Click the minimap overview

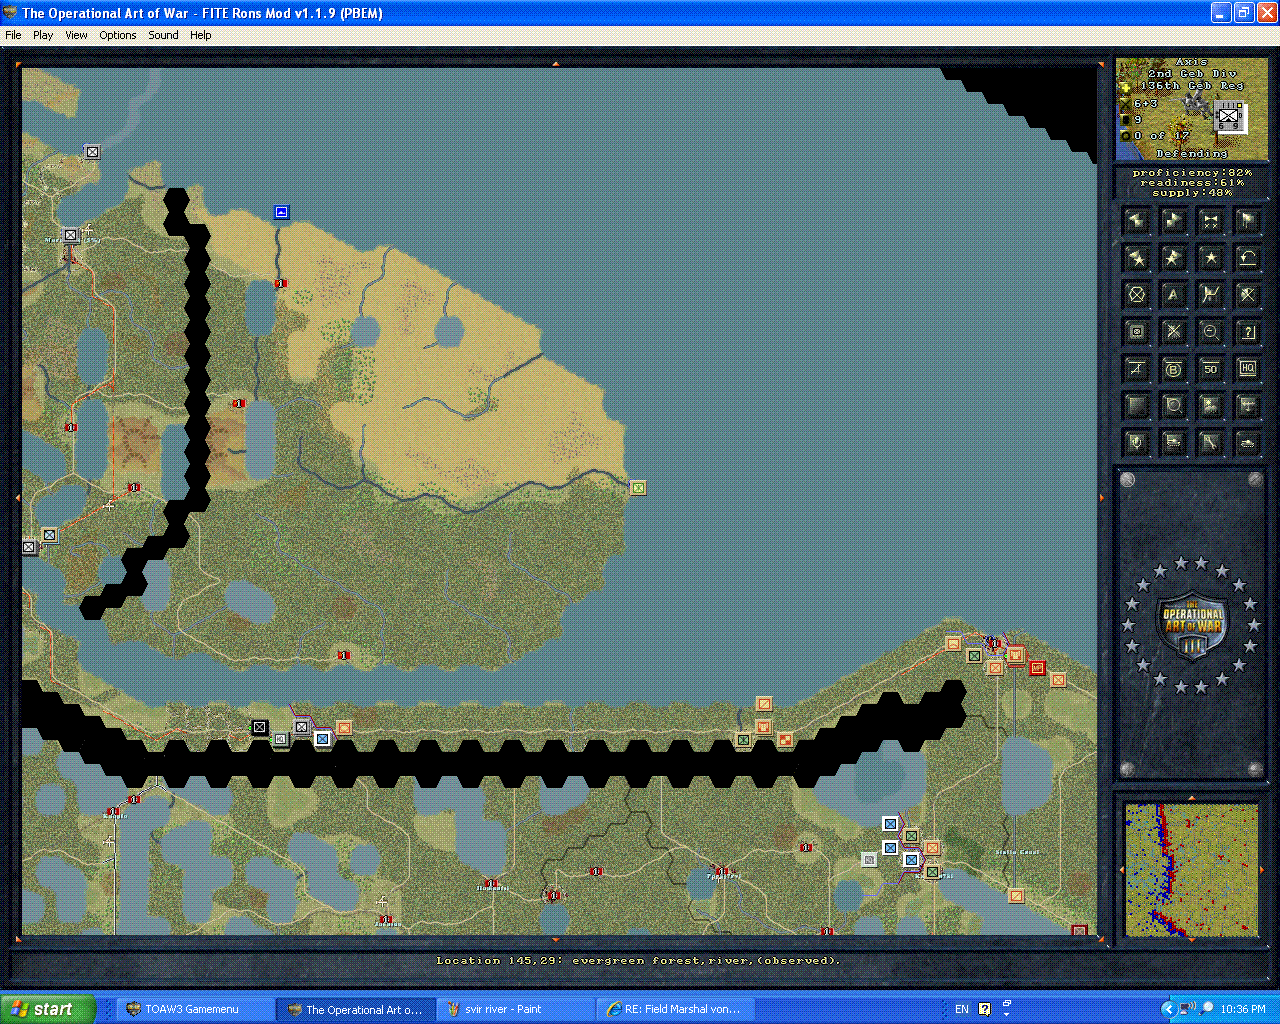click(1192, 871)
